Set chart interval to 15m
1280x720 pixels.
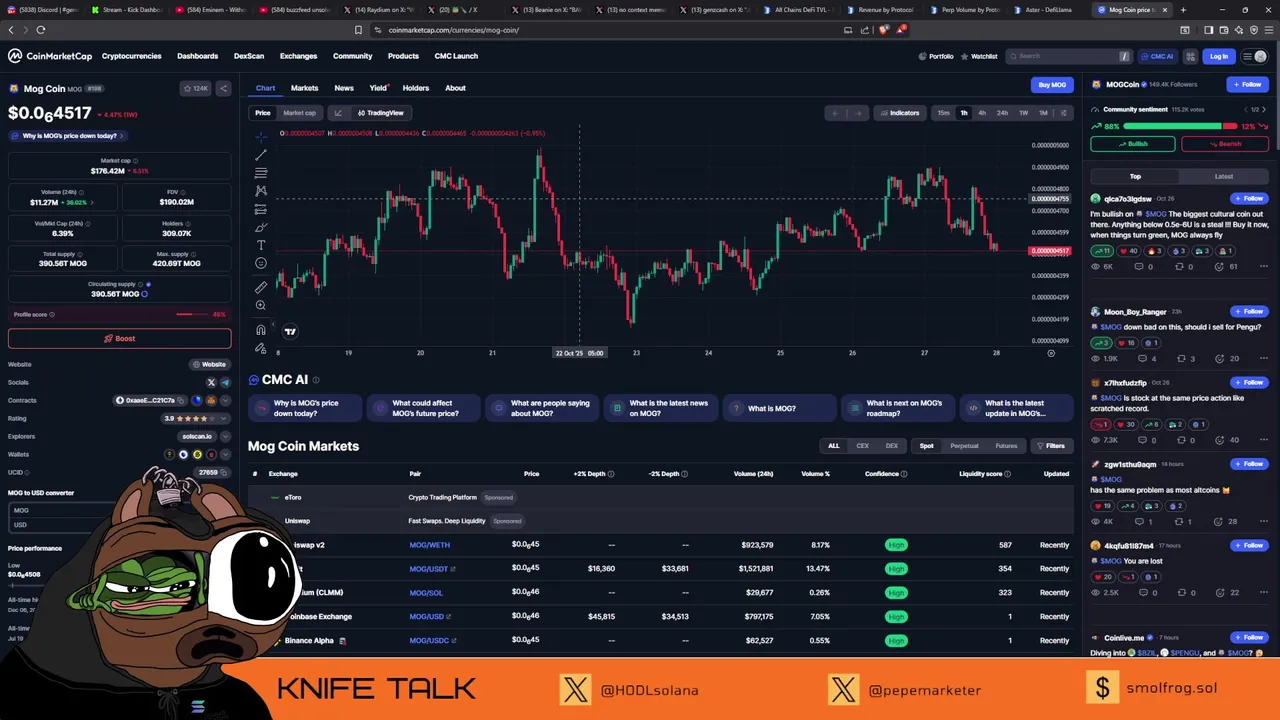pos(943,113)
